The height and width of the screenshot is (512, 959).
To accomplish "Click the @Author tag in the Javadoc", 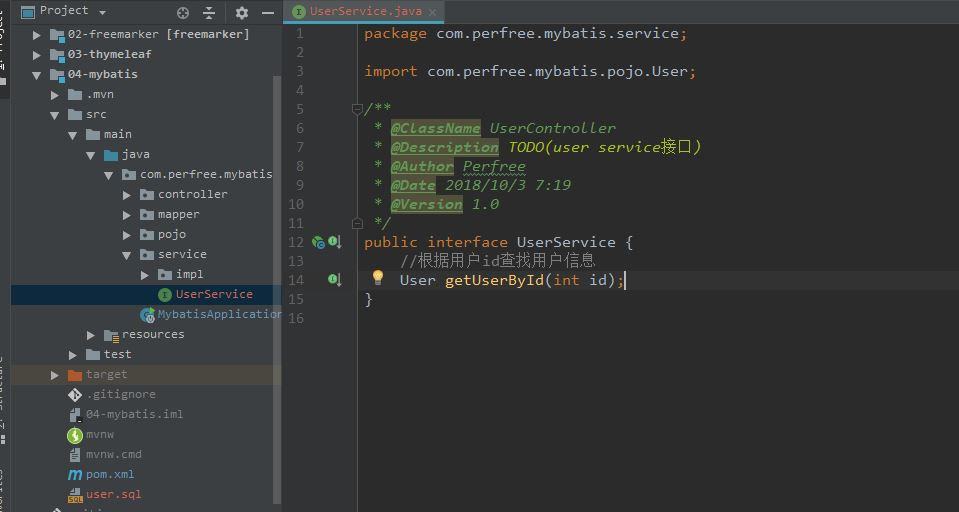I will 422,166.
